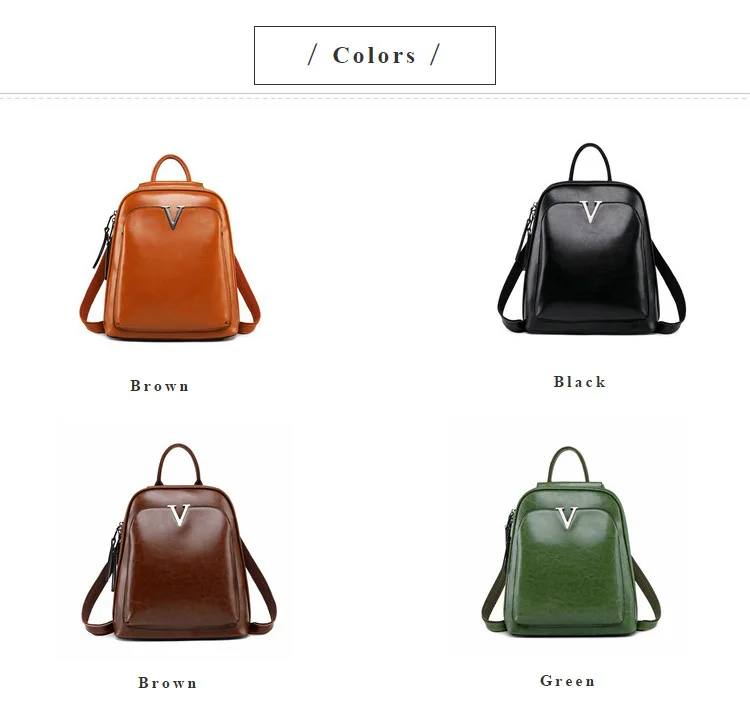Image resolution: width=750 pixels, height=714 pixels.
Task: Click the "Colors" heading text
Action: click(x=374, y=55)
